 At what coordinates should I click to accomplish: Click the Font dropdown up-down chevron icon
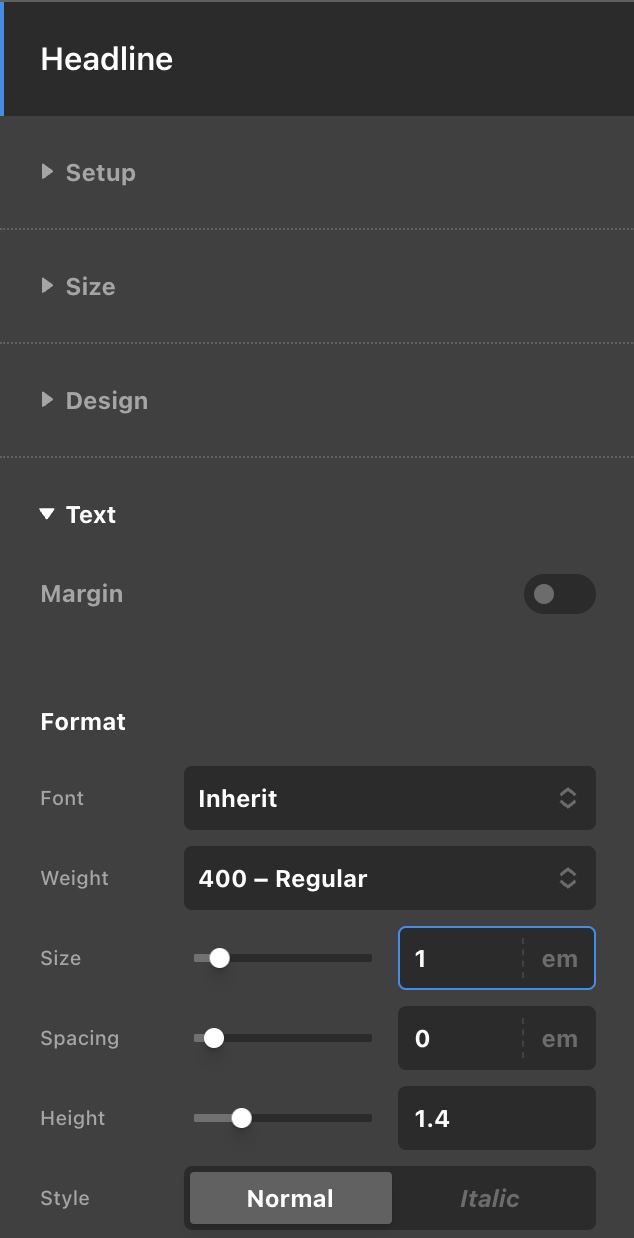pos(567,798)
